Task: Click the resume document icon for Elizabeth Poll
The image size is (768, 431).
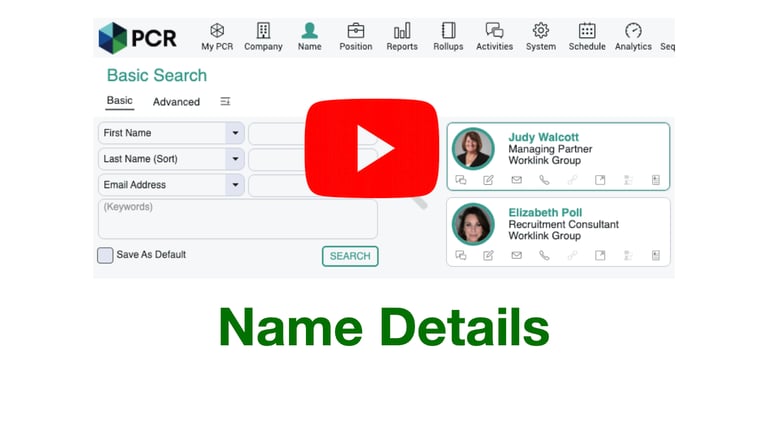Action: (x=656, y=255)
